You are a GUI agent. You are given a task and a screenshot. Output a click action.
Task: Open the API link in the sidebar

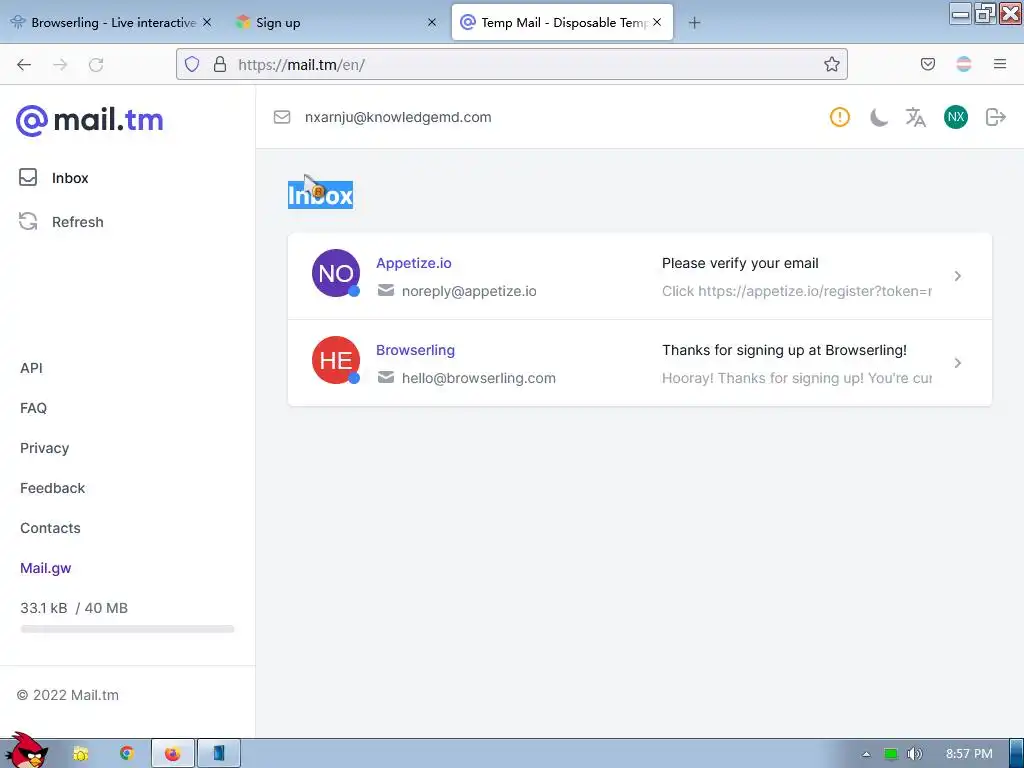pos(31,368)
